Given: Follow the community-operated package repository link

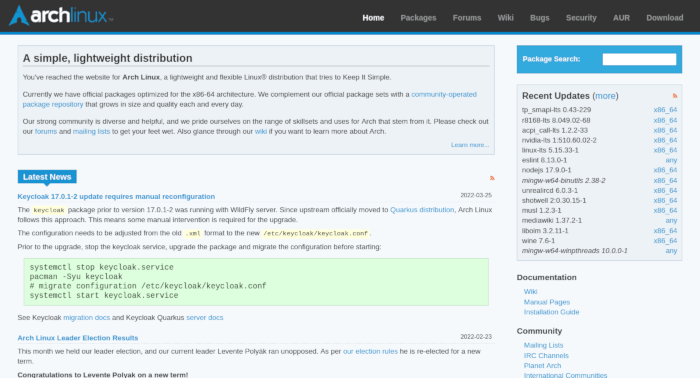Looking at the screenshot, I should point(444,95).
